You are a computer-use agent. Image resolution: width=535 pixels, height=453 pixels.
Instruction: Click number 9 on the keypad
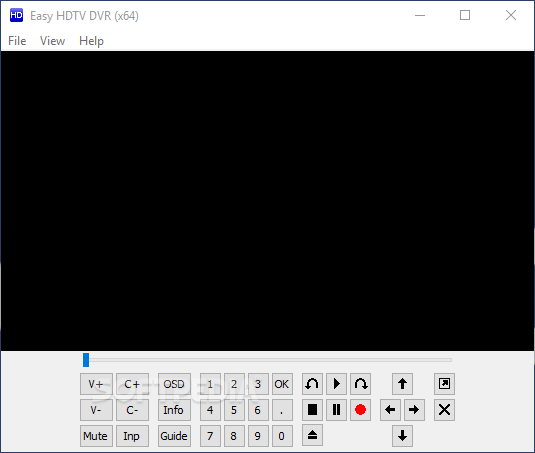click(x=258, y=436)
